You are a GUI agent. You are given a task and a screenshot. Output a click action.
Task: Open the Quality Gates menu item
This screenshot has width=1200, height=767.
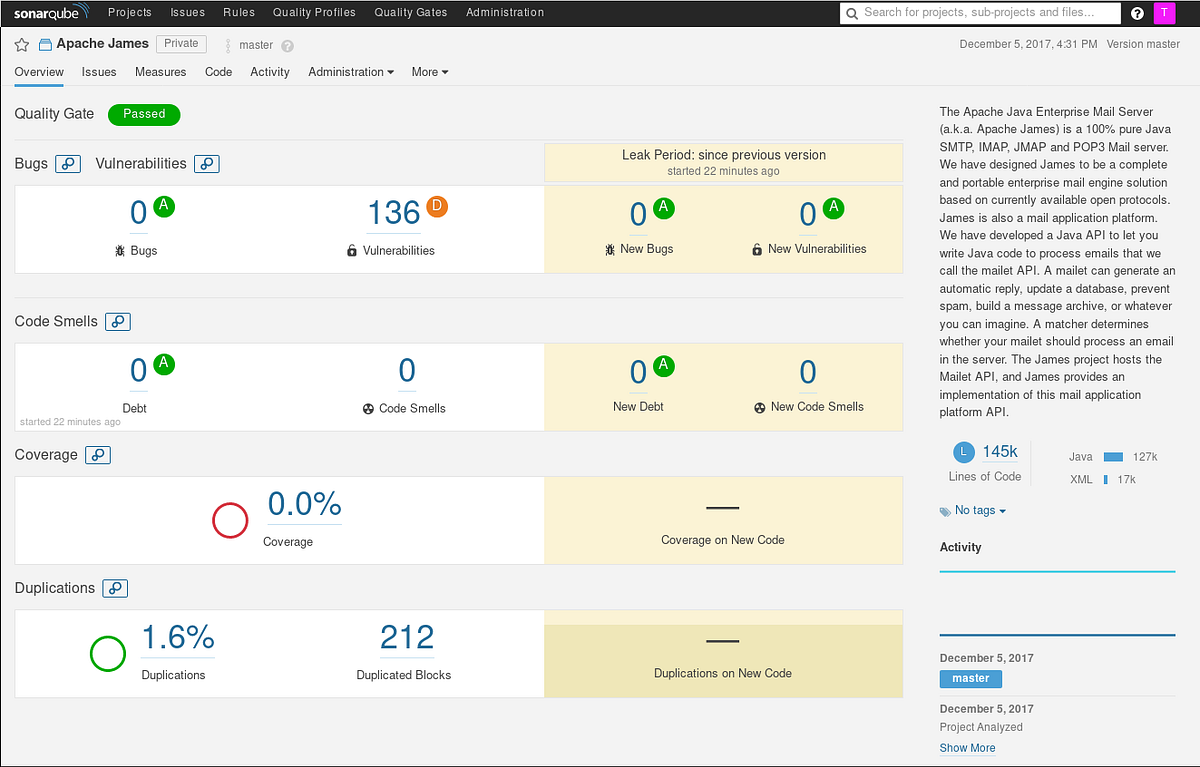[410, 13]
